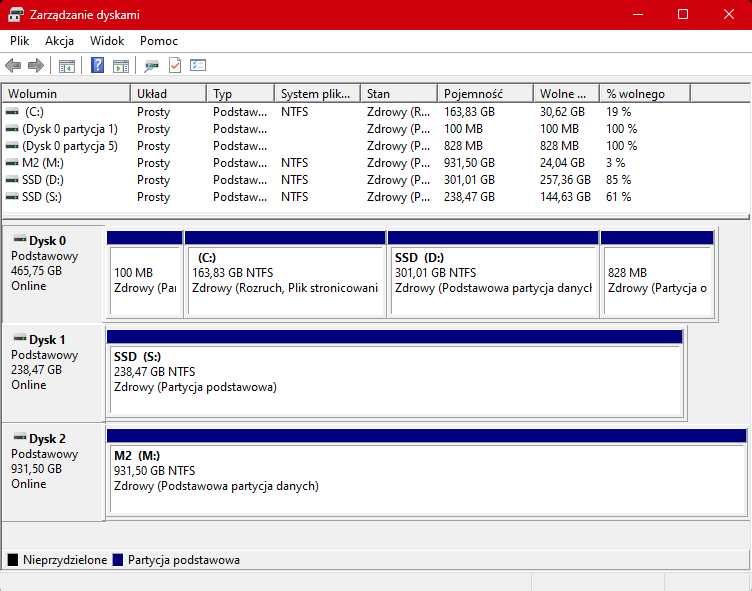The image size is (752, 591).
Task: Click the 85 % free cell
Action: [x=618, y=180]
